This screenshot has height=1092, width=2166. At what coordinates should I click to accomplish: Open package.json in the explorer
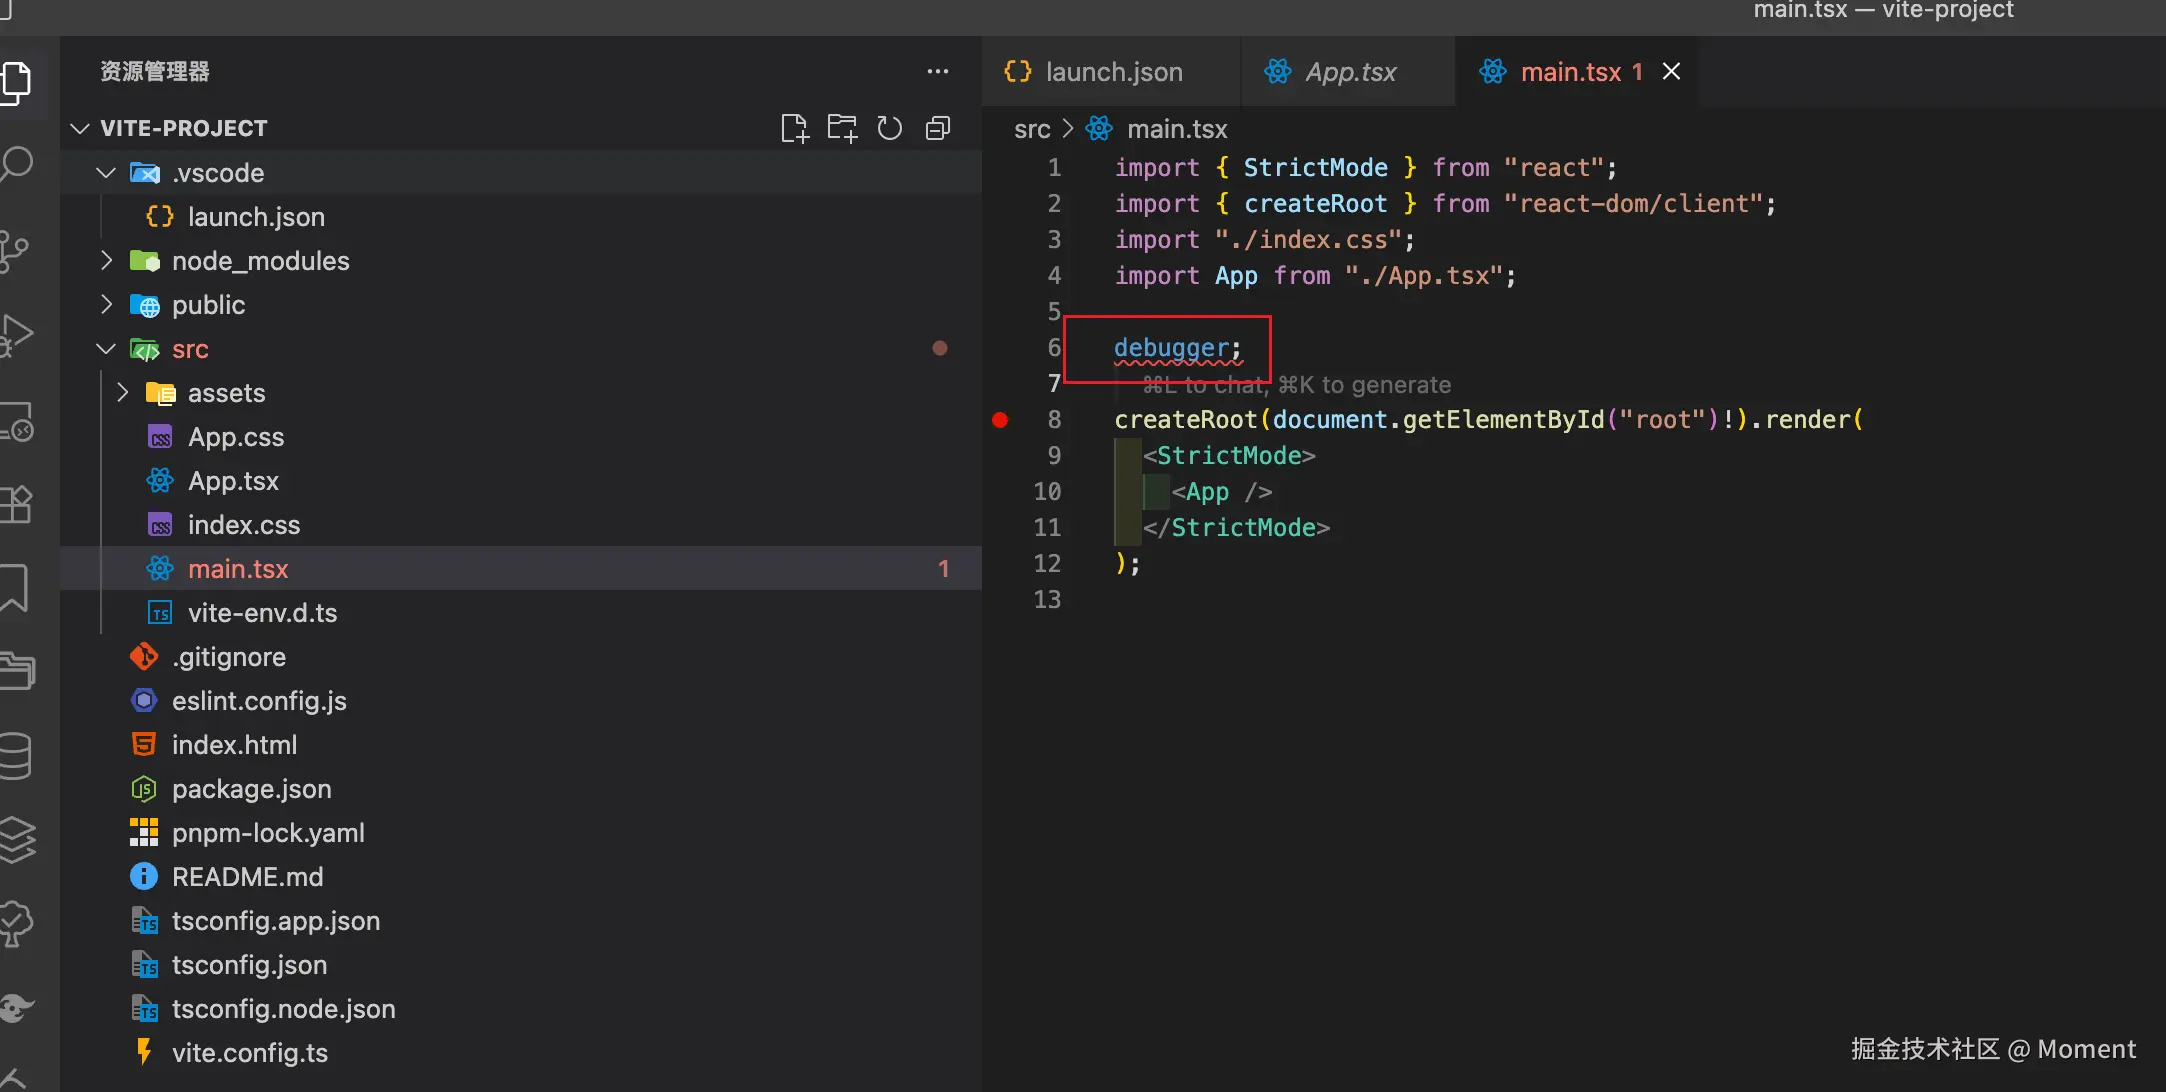coord(251,789)
